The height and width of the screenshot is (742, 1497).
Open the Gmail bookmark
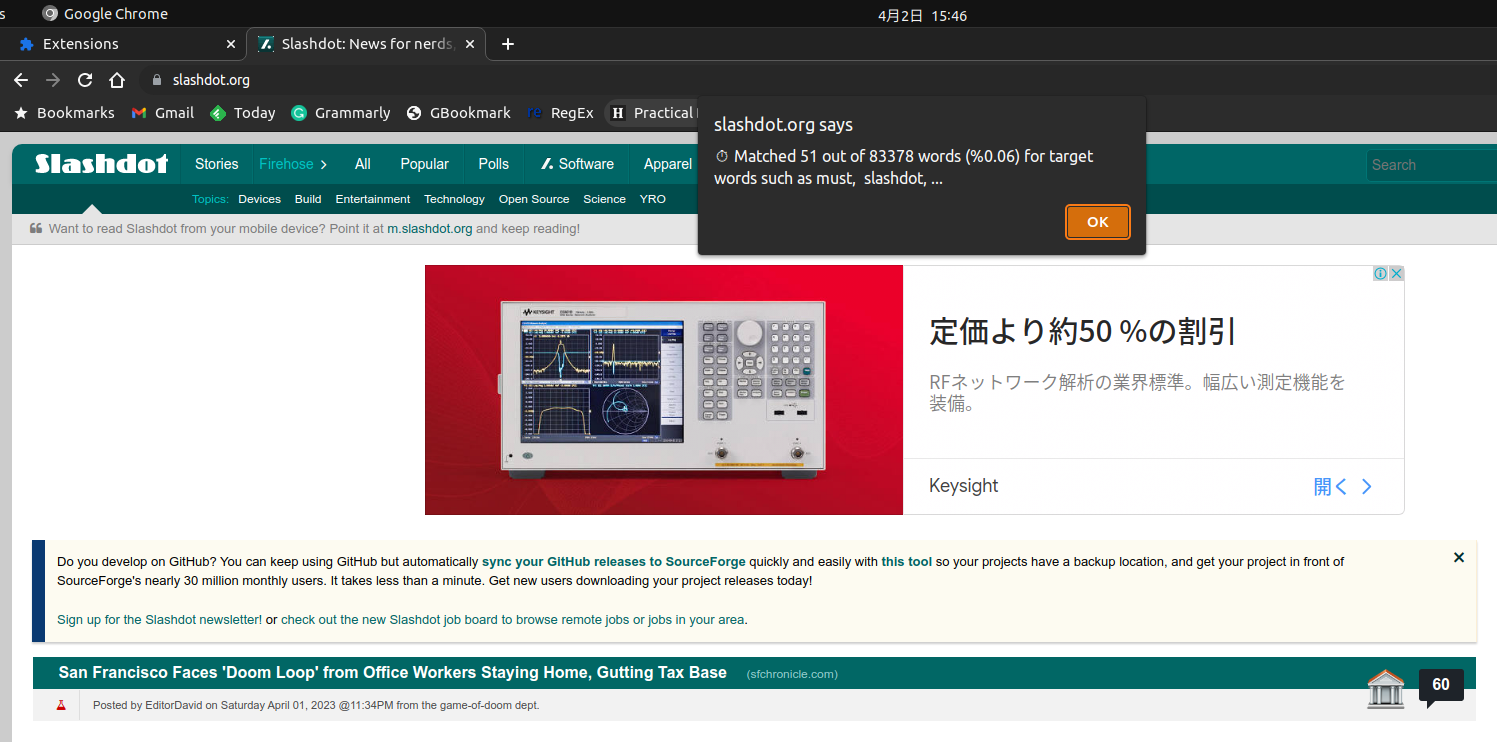coord(162,113)
